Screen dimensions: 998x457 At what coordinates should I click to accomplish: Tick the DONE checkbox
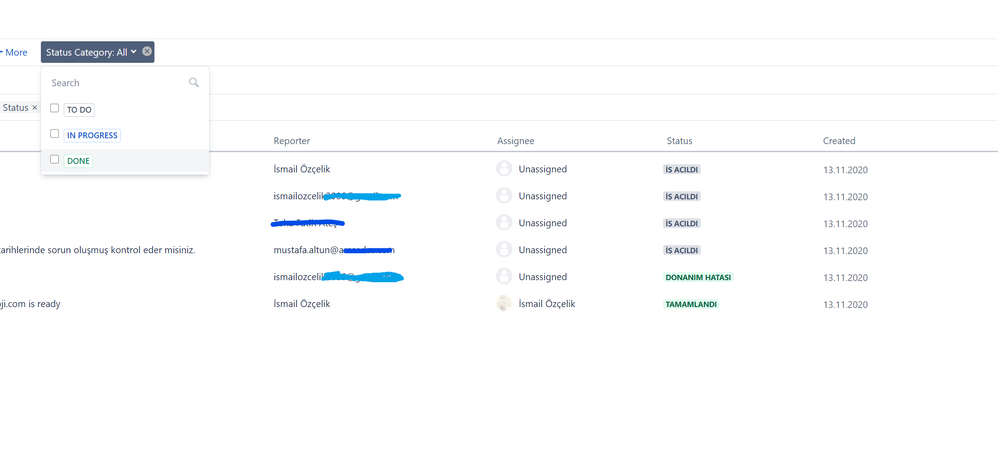(55, 159)
